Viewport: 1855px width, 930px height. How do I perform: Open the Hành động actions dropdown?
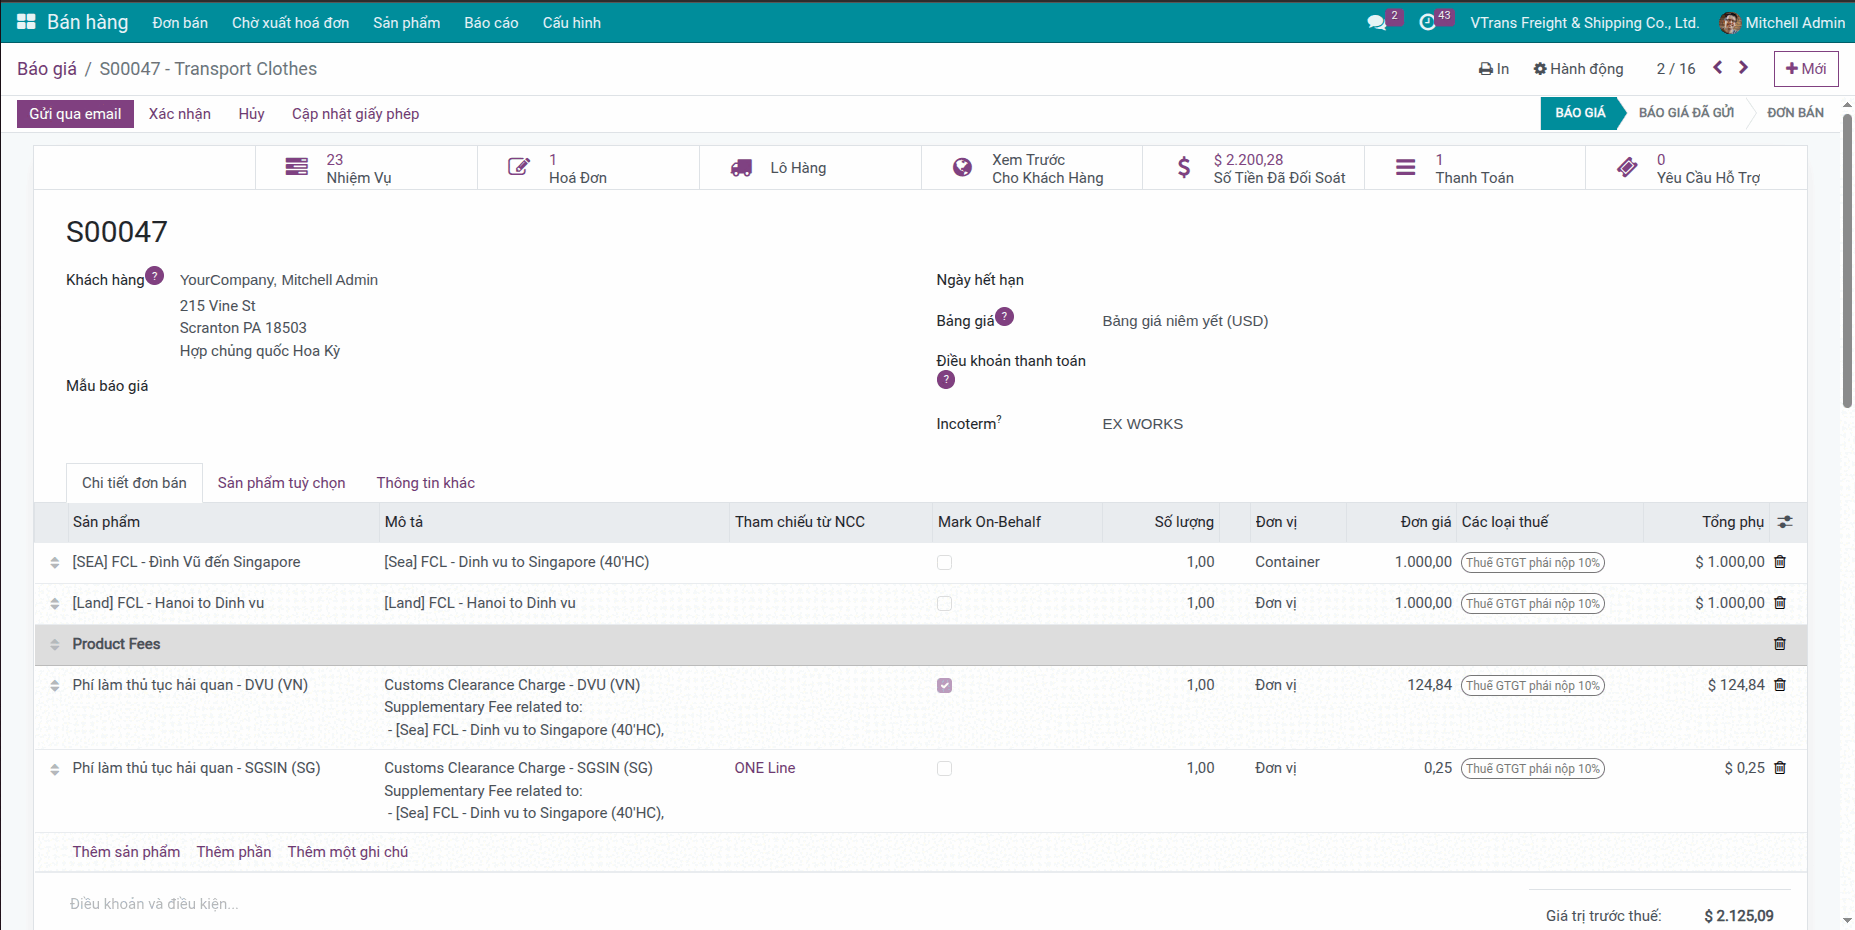(1578, 69)
